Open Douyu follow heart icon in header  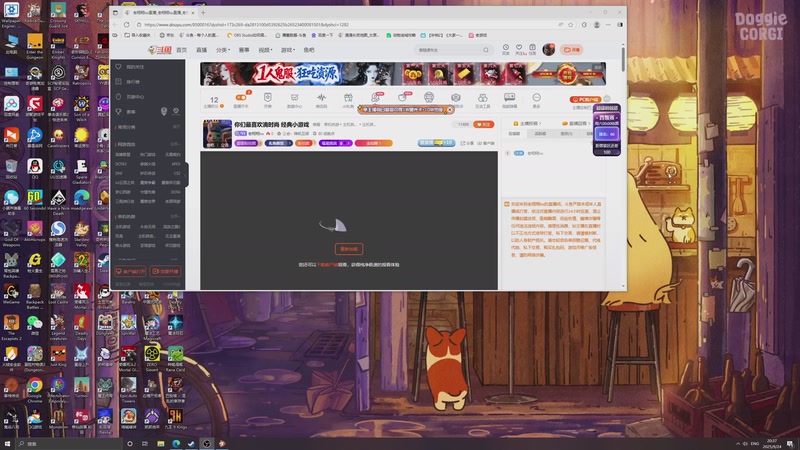pos(519,48)
